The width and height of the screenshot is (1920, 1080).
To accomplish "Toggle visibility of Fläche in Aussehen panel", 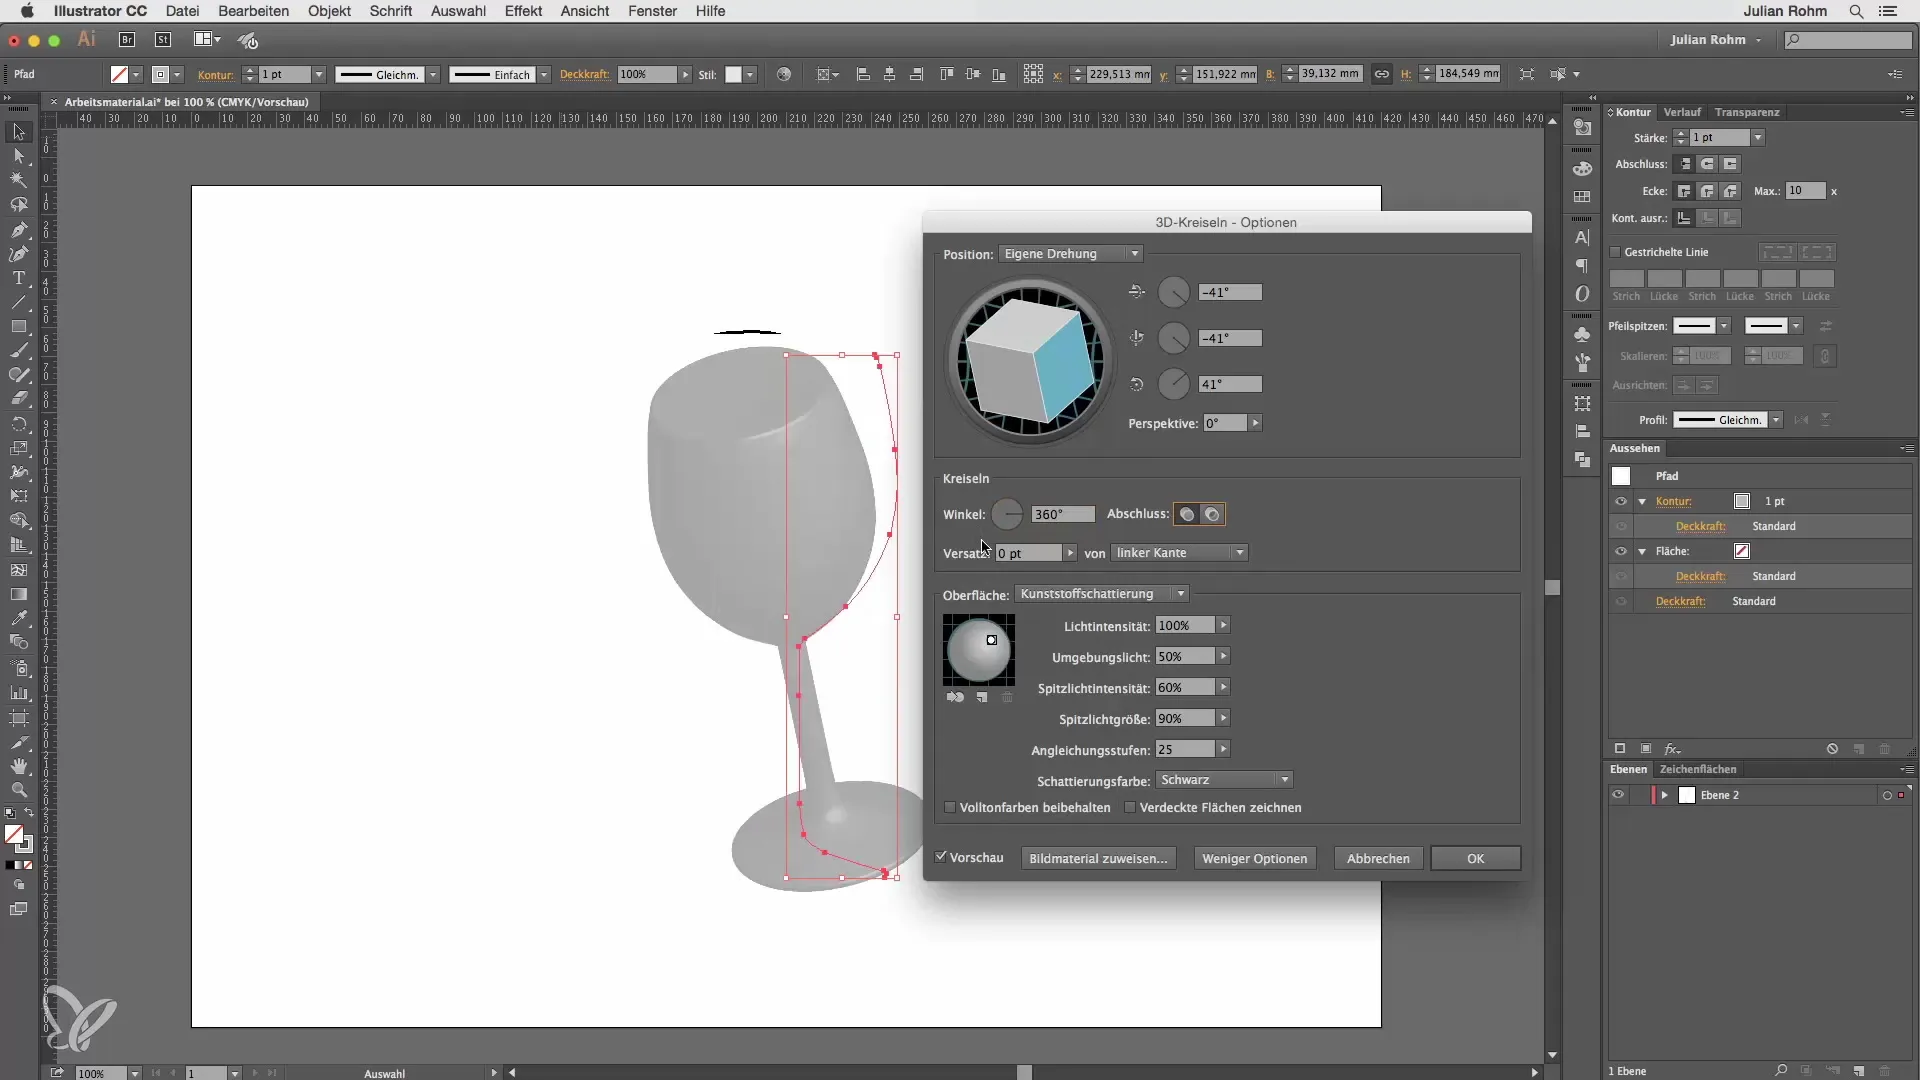I will [x=1621, y=551].
